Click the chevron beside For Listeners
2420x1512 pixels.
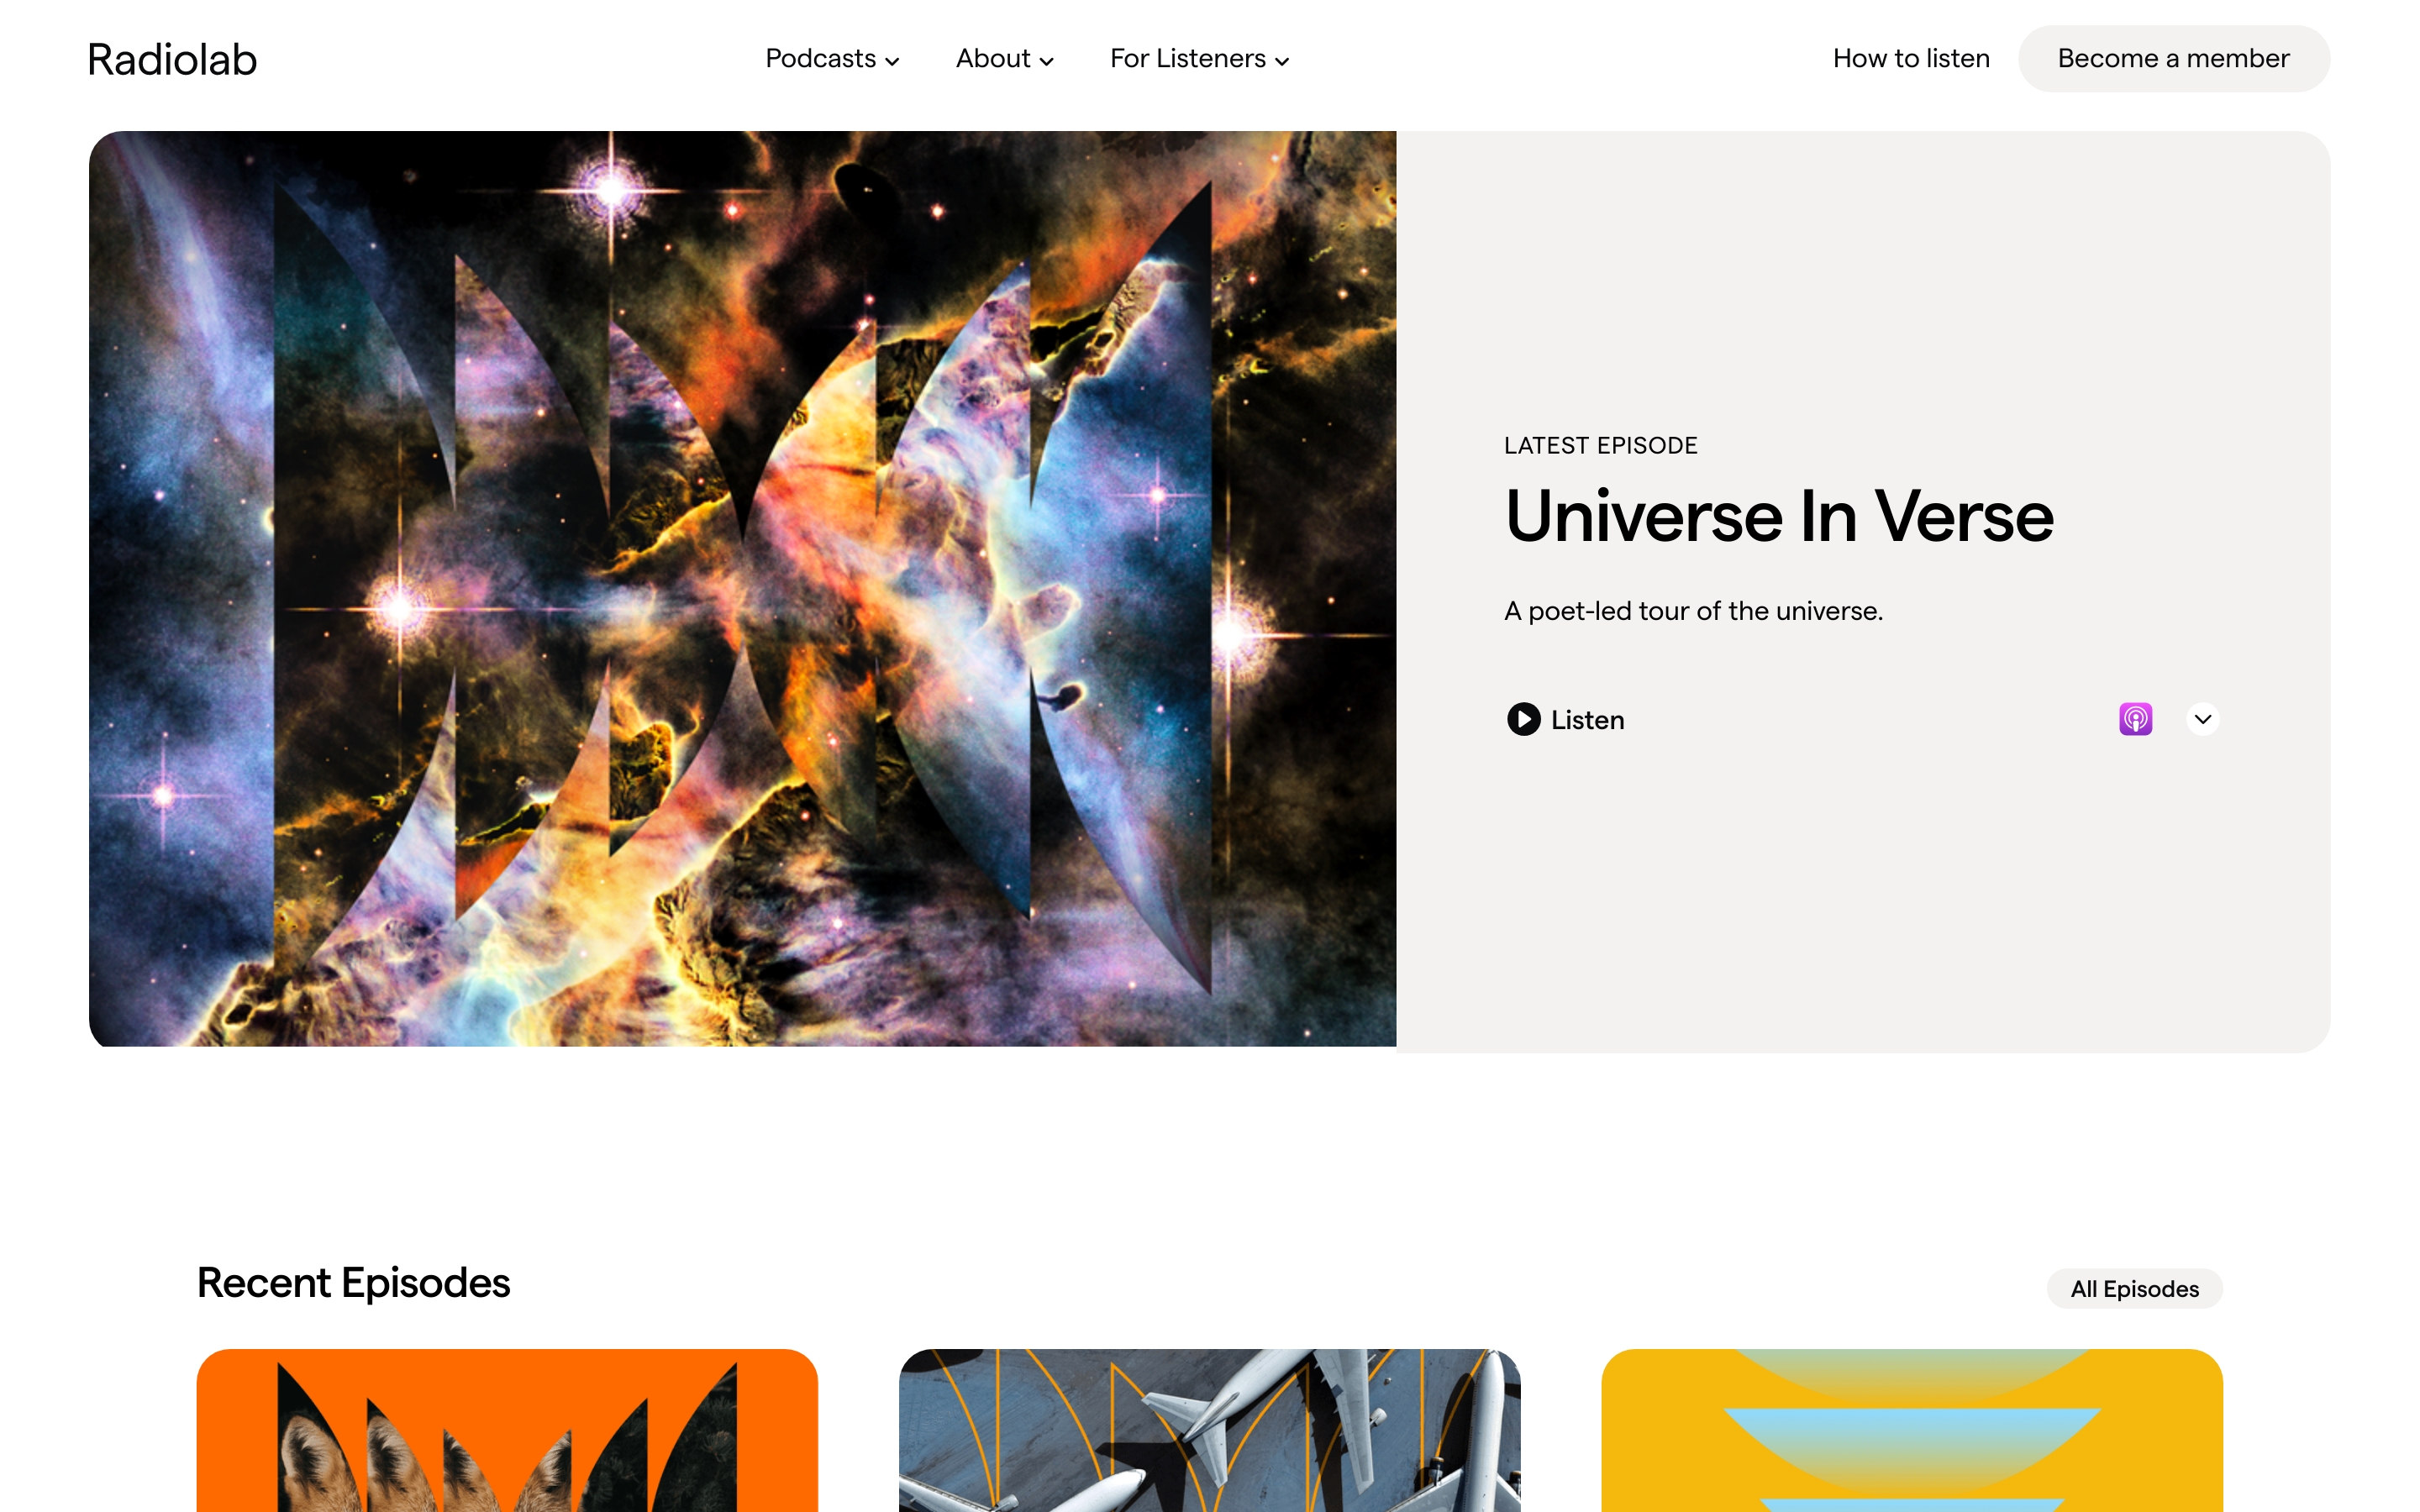[x=1282, y=62]
